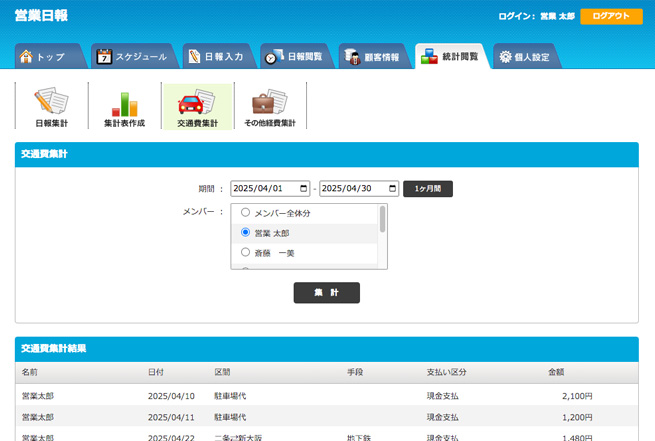Switch to the 個人設定 tab label
Image resolution: width=655 pixels, height=441 pixels.
pyautogui.click(x=532, y=57)
